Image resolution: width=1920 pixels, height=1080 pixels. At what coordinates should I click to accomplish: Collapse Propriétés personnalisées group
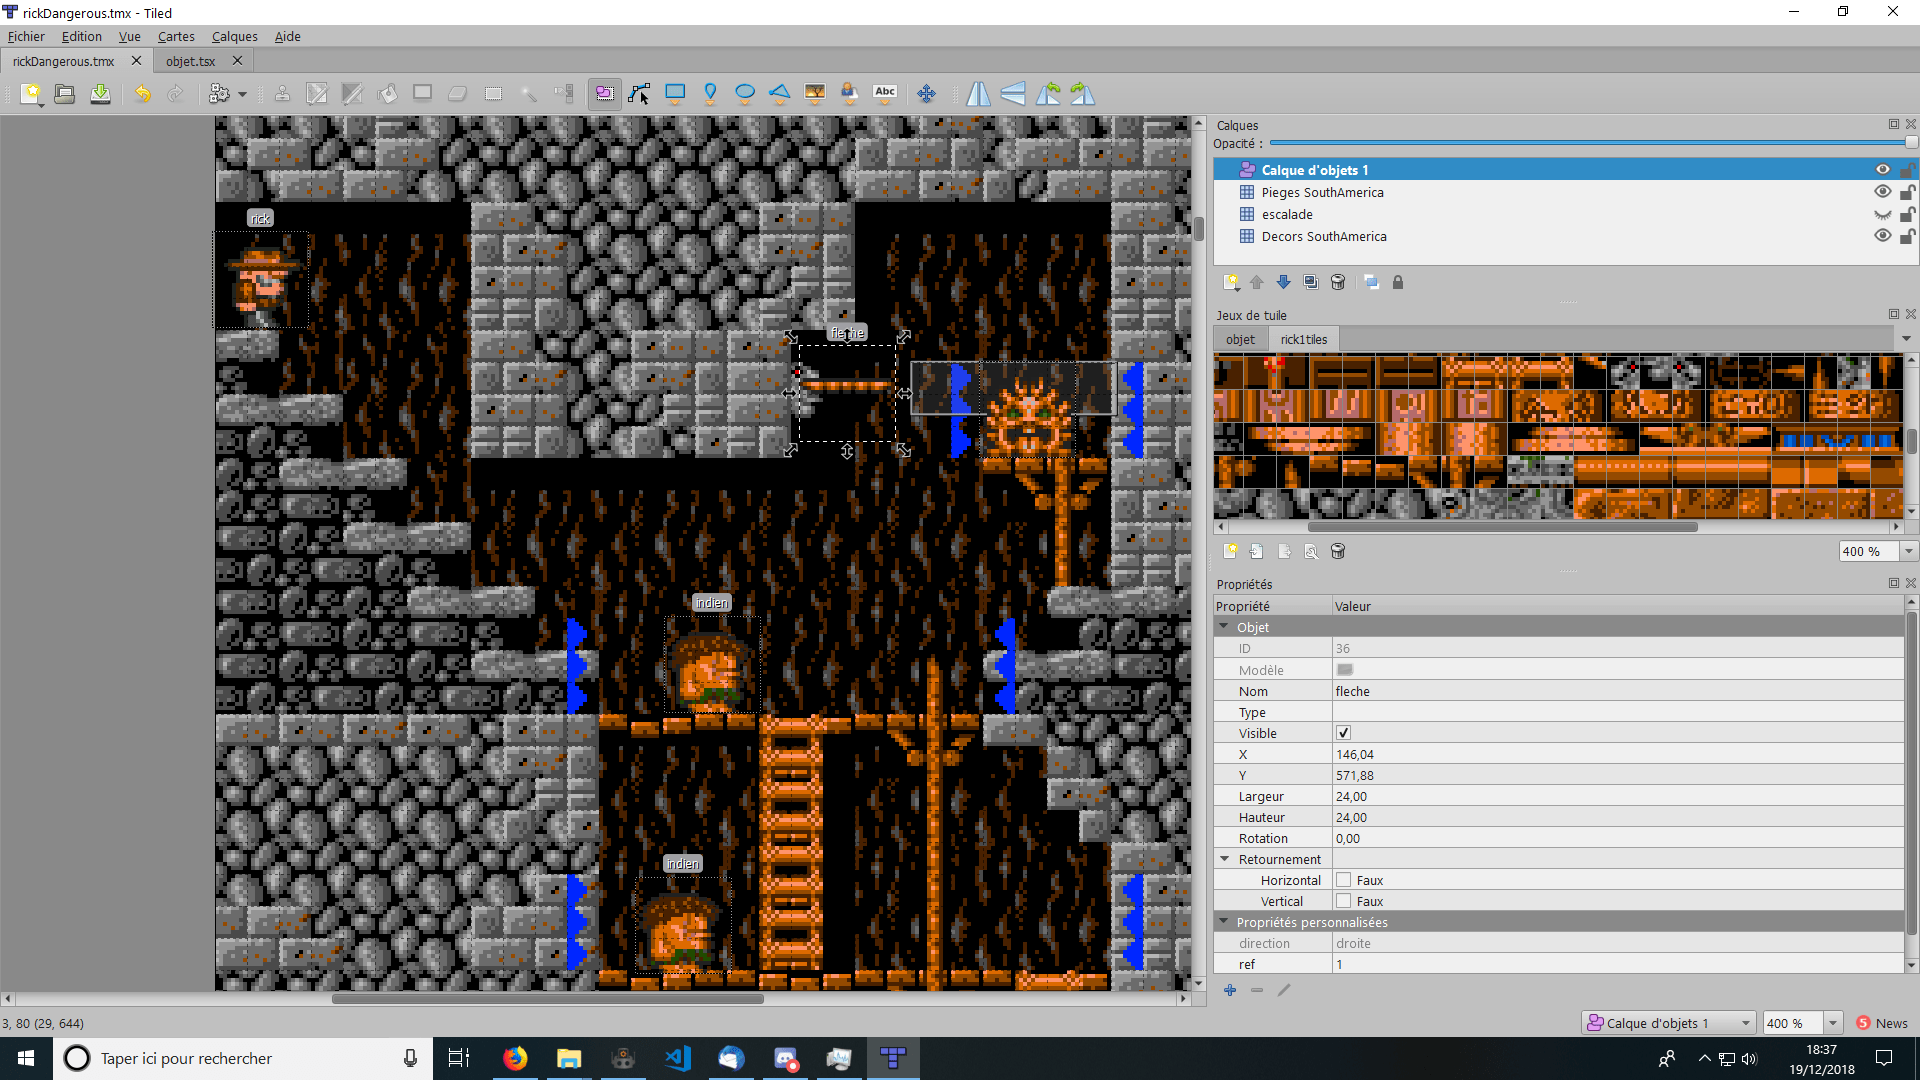(x=1224, y=922)
